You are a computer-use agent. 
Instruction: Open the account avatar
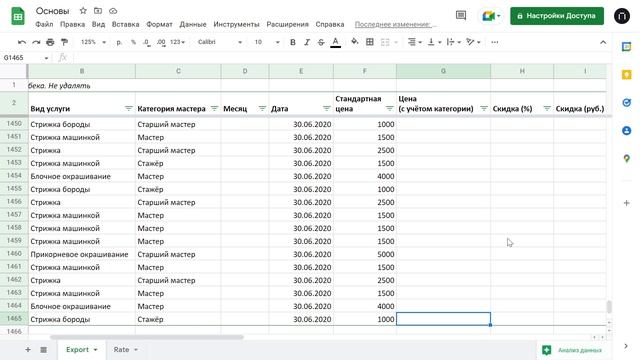click(x=622, y=16)
